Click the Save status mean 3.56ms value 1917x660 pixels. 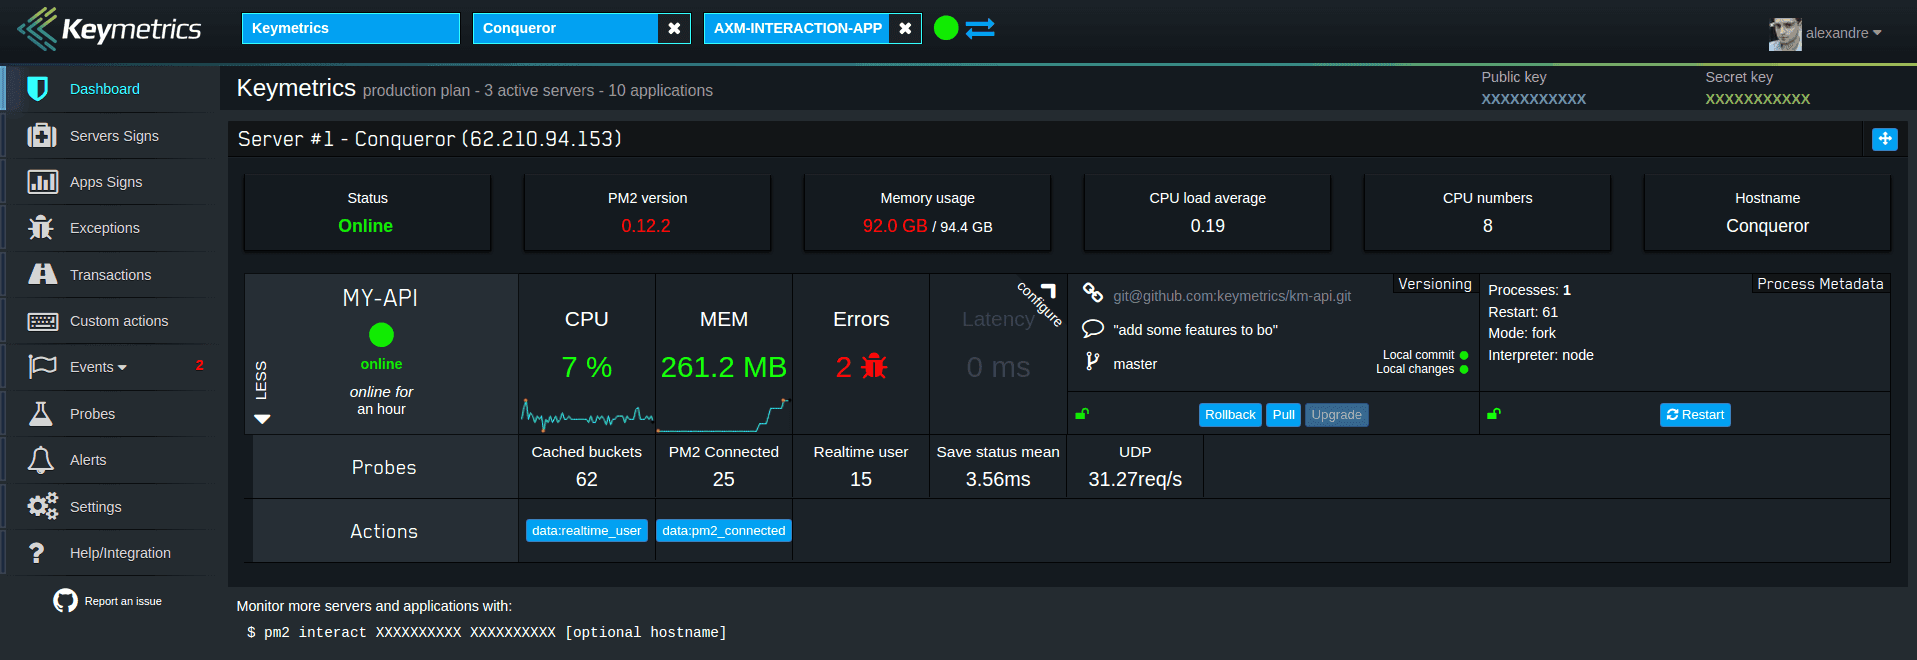pyautogui.click(x=998, y=479)
